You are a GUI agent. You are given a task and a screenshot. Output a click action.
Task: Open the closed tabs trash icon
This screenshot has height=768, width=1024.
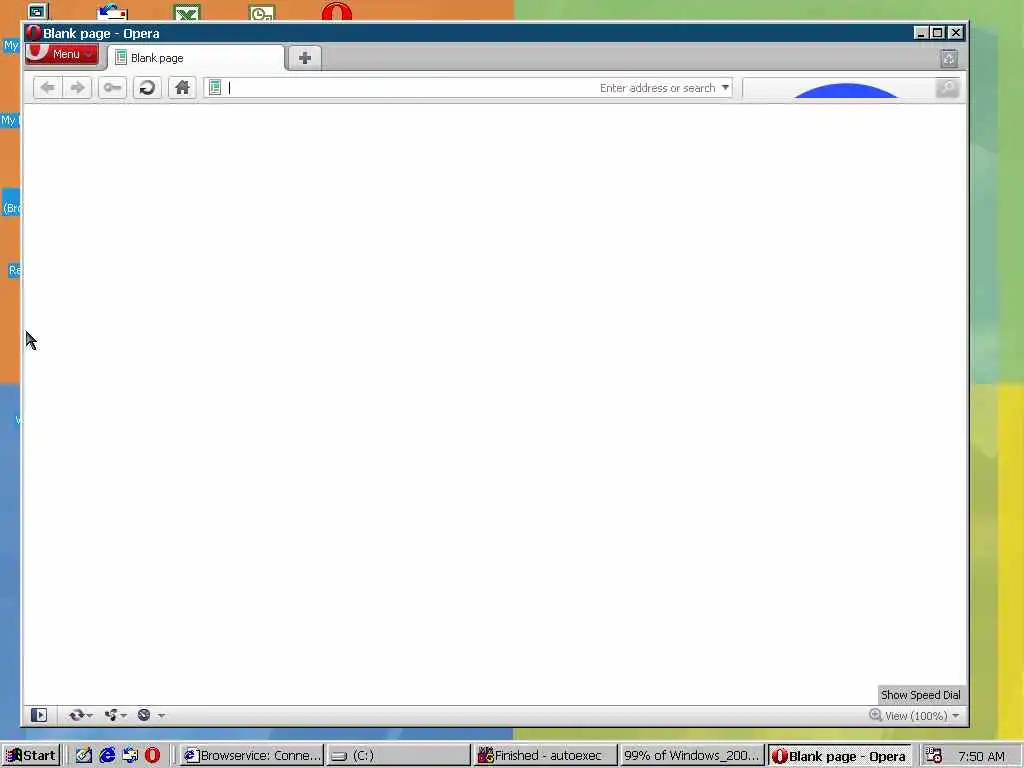pos(949,59)
